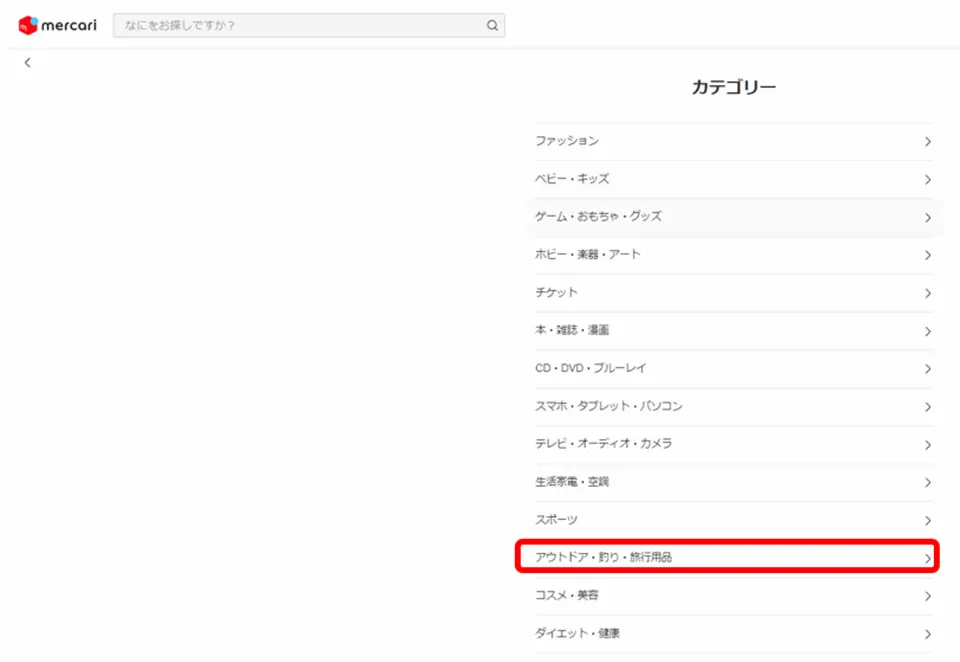Viewport: 960px width, 662px height.
Task: Click chevron next to スマホ・タブレット・パソコン
Action: point(927,408)
